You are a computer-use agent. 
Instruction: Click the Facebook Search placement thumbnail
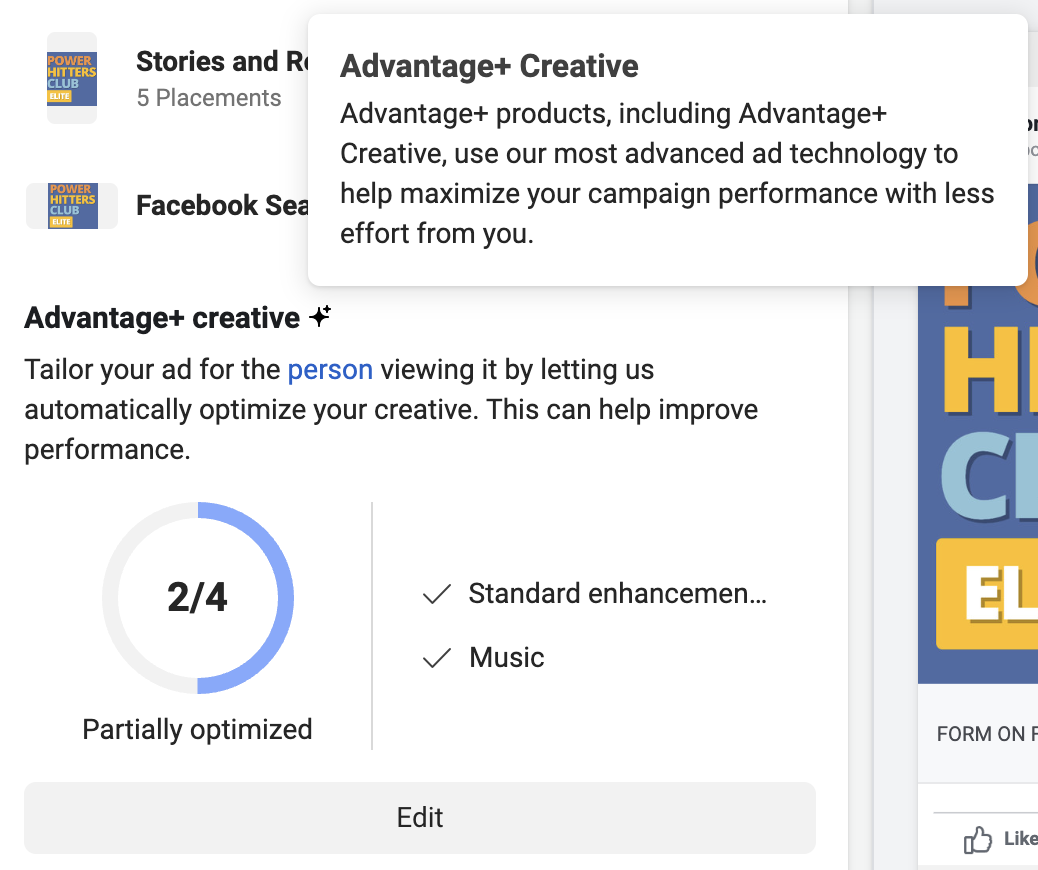pyautogui.click(x=72, y=206)
